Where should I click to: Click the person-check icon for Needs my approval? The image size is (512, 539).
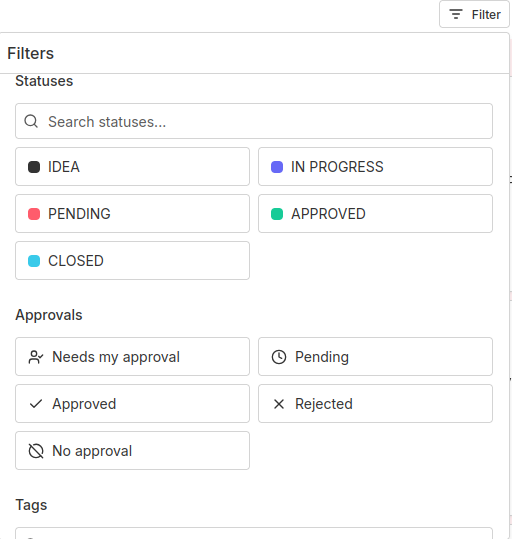[36, 357]
